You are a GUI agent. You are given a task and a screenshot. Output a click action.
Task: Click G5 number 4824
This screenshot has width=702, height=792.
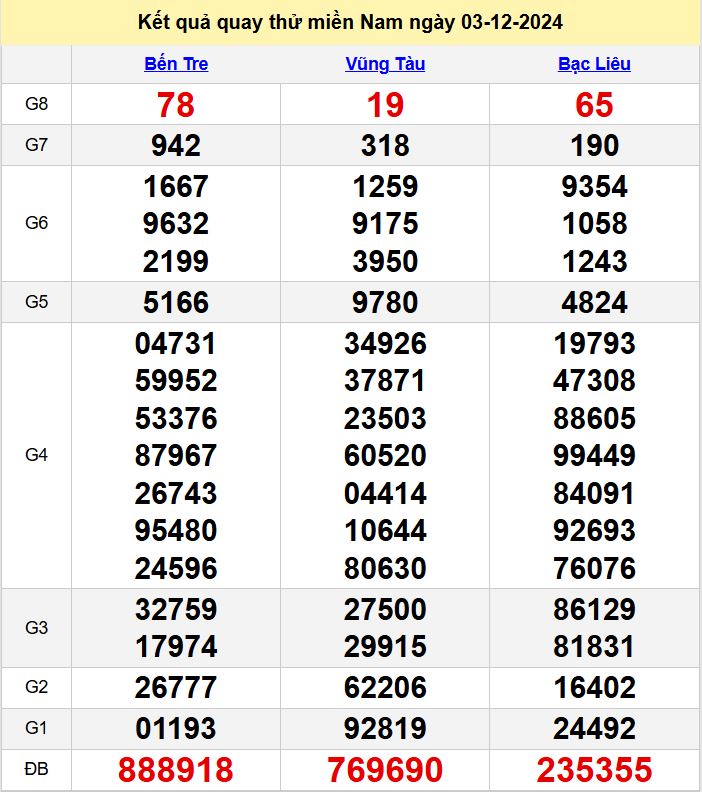[x=594, y=303]
